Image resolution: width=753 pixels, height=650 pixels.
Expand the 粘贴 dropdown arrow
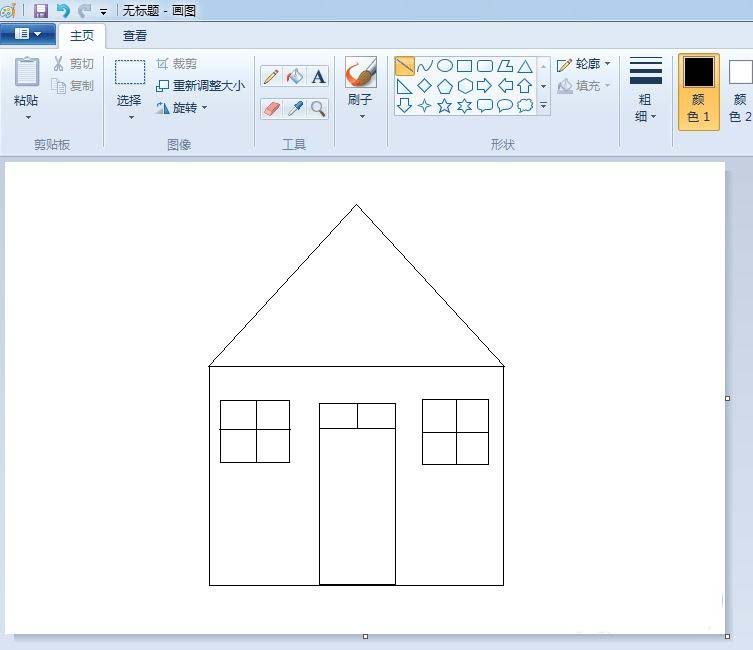[x=28, y=118]
